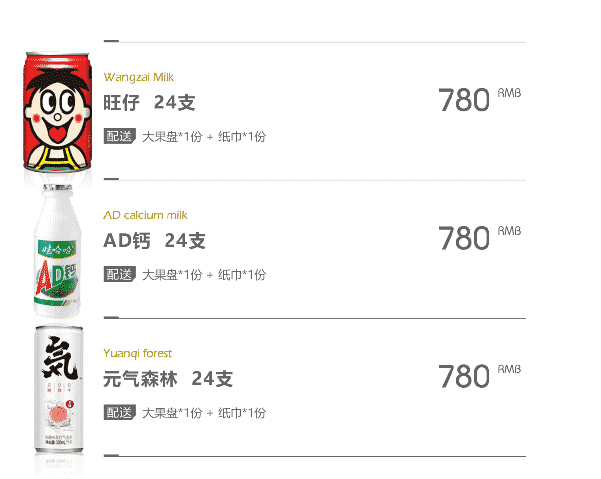
Task: Click the Yuanqi forest can image
Action: [x=59, y=389]
